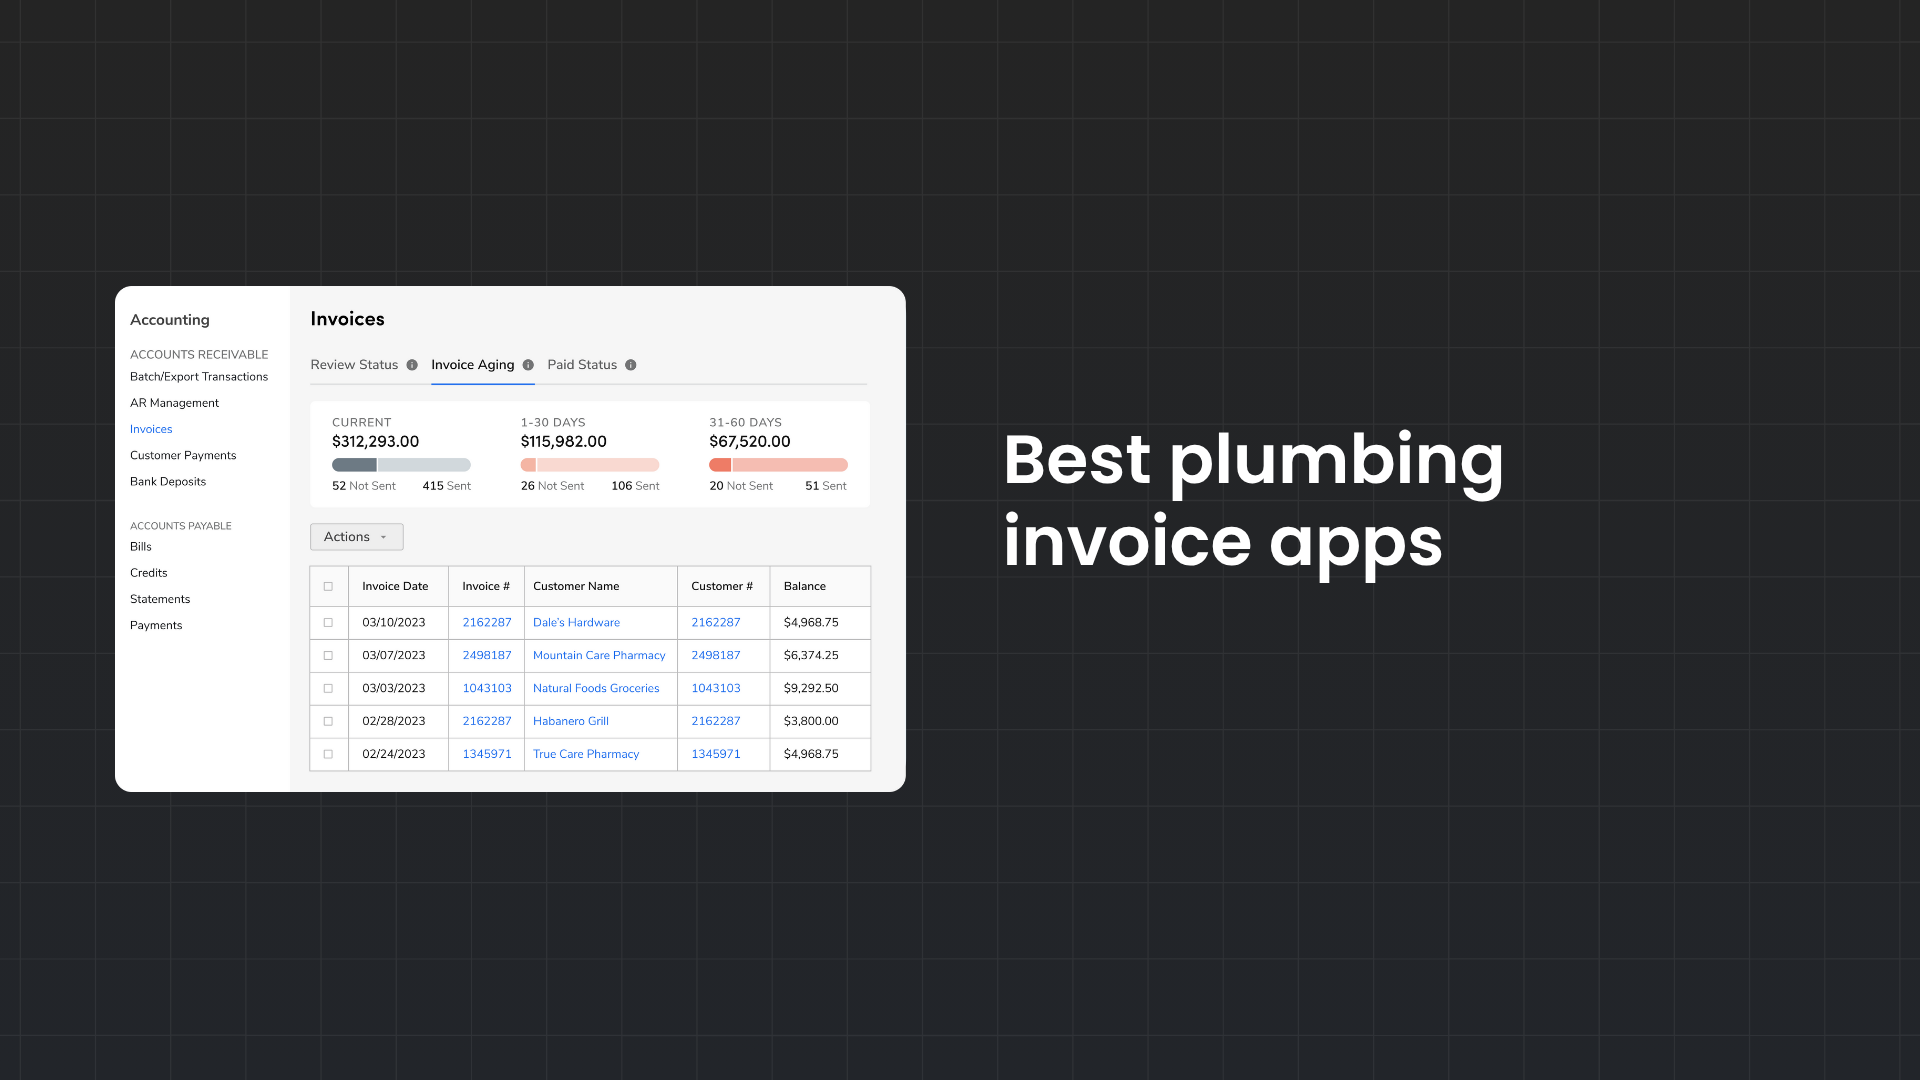1920x1080 pixels.
Task: Select the checkbox on Habanero Grill's row
Action: click(328, 721)
